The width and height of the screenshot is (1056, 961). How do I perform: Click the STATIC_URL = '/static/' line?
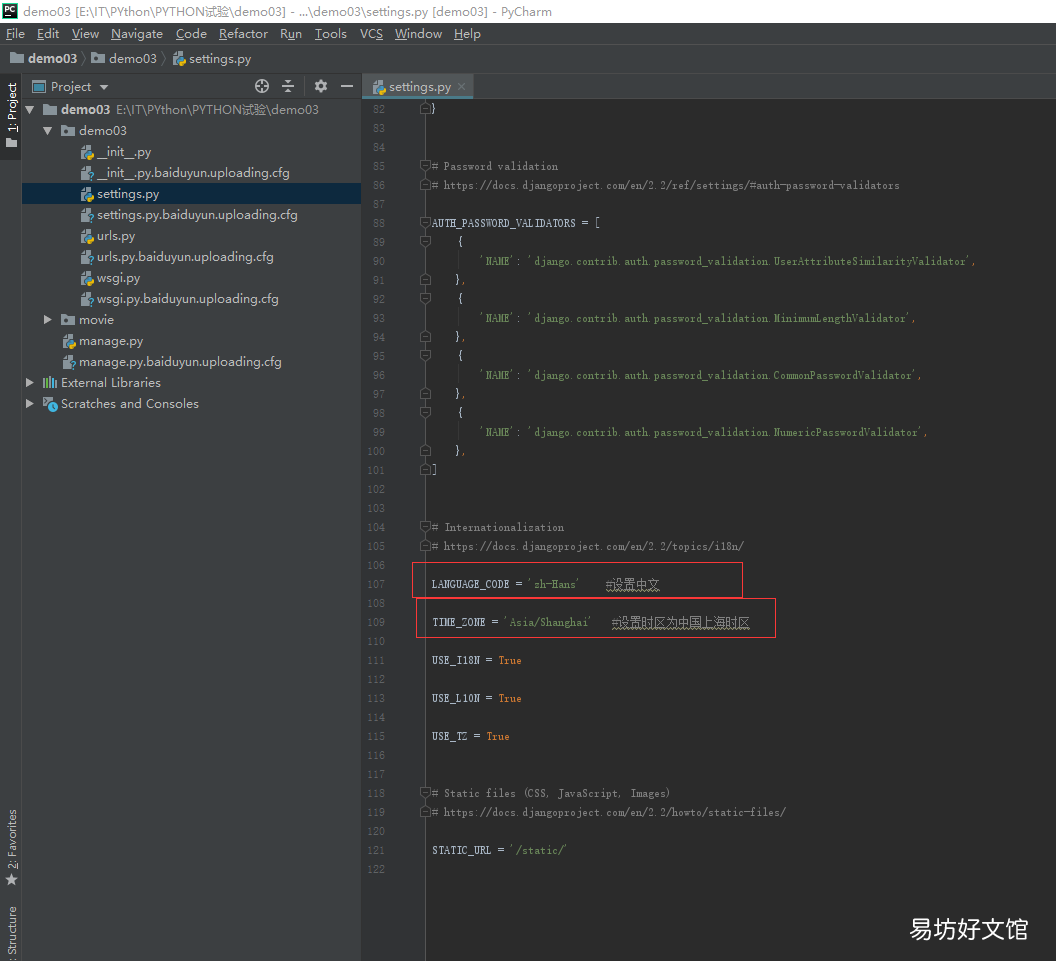(x=499, y=850)
